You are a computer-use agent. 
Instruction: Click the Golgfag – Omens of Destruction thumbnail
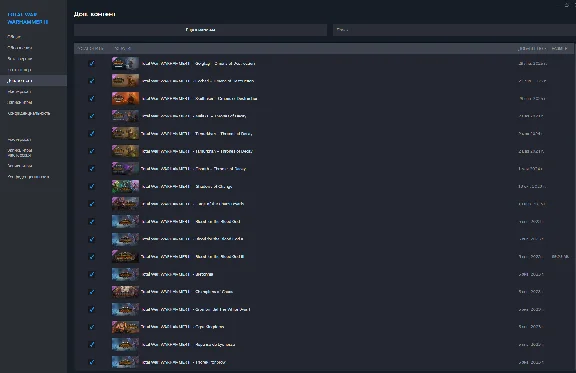click(x=125, y=63)
